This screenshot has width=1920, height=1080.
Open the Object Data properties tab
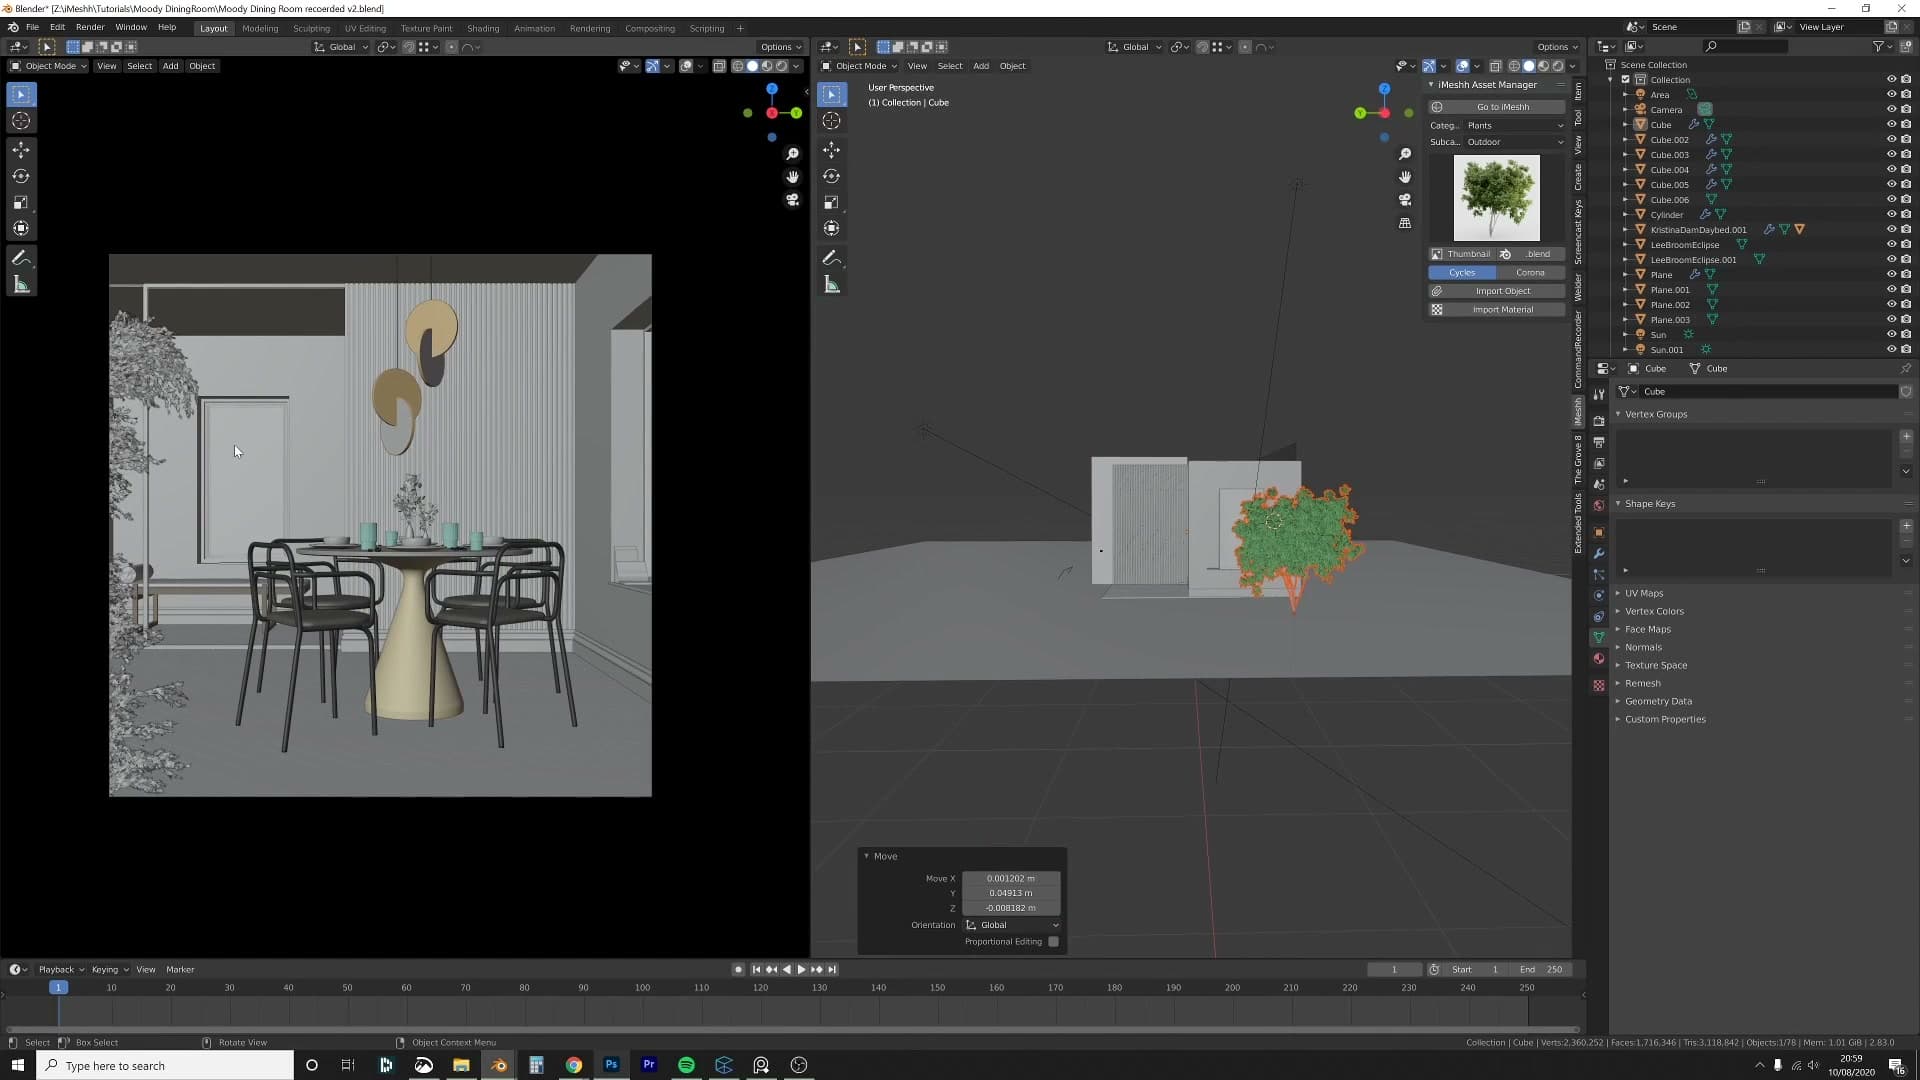pos(1599,637)
